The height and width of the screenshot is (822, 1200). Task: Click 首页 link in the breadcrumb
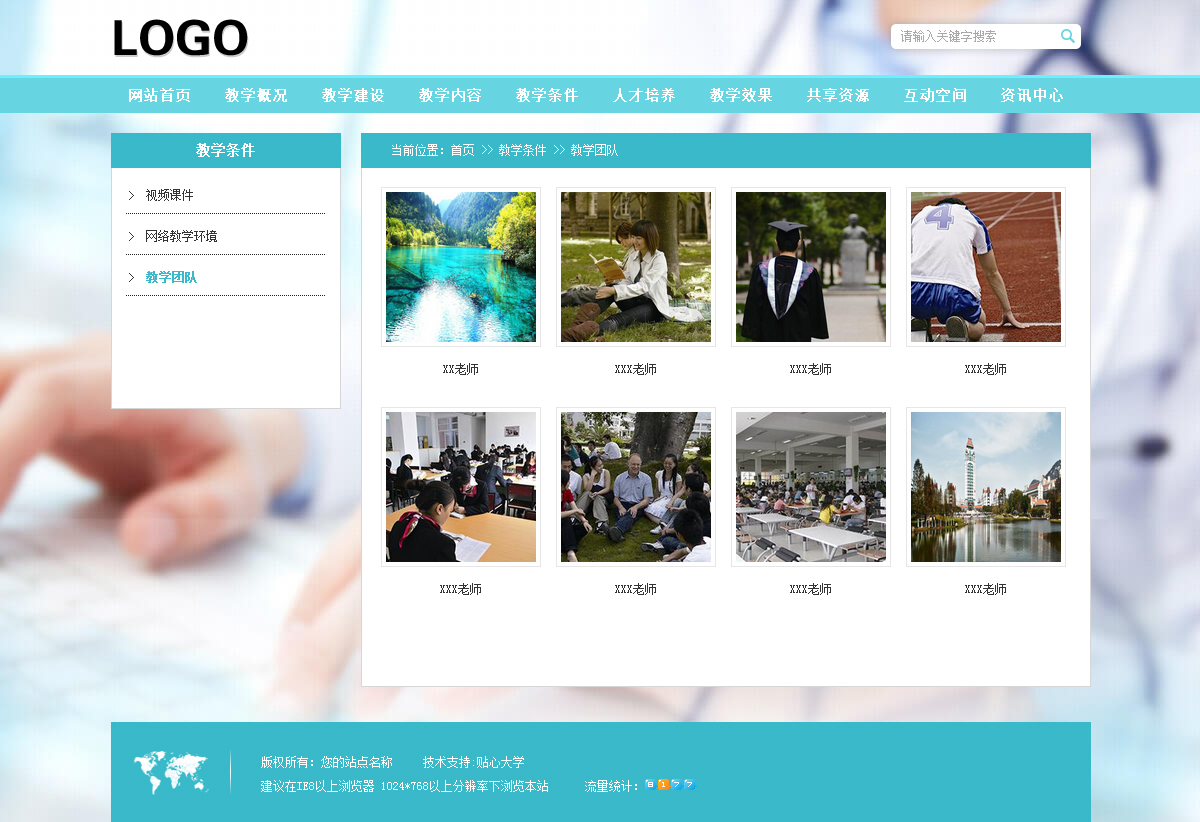tap(462, 151)
